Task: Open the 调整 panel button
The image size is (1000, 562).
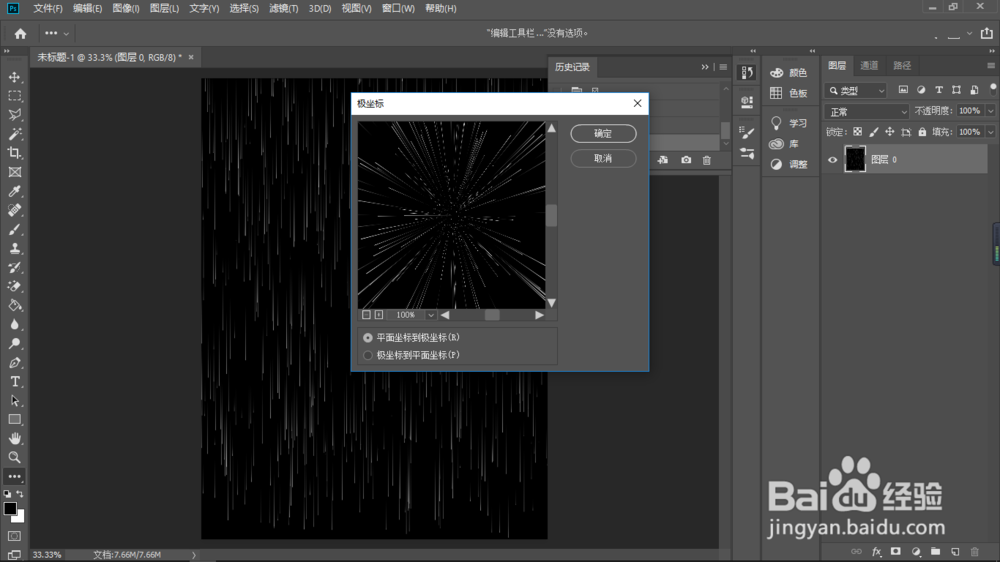Action: (789, 164)
